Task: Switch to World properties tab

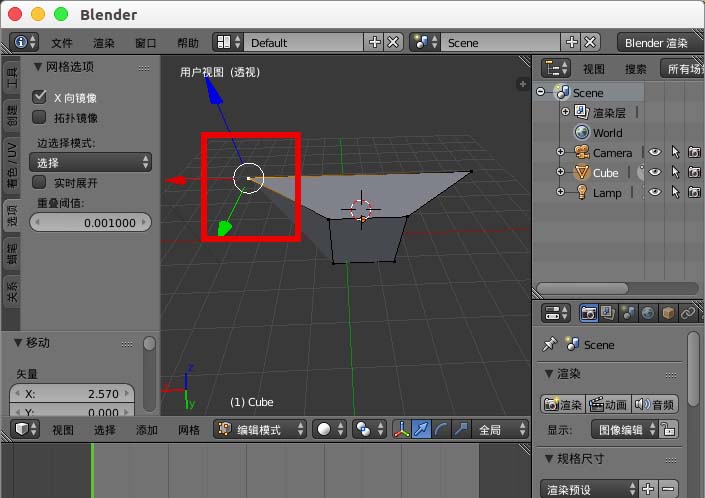Action: point(648,313)
